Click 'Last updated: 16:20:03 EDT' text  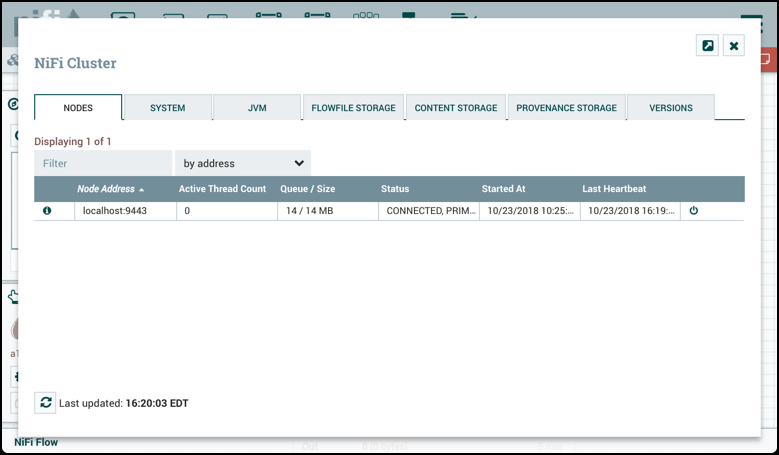coord(124,403)
